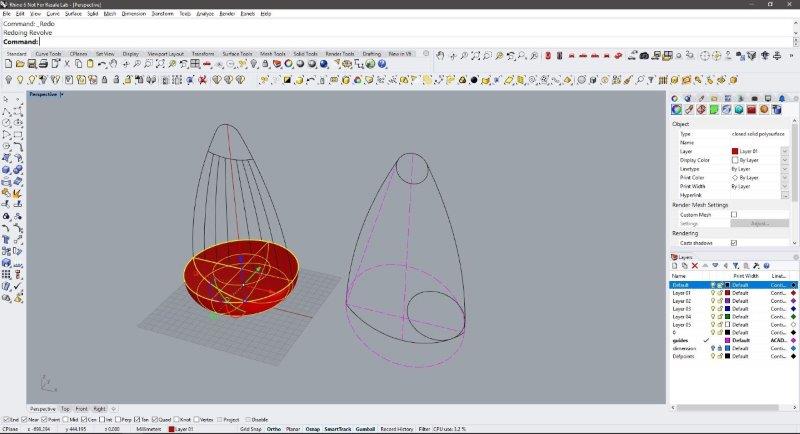800x434 pixels.
Task: Click the Print icon
Action: 43,64
